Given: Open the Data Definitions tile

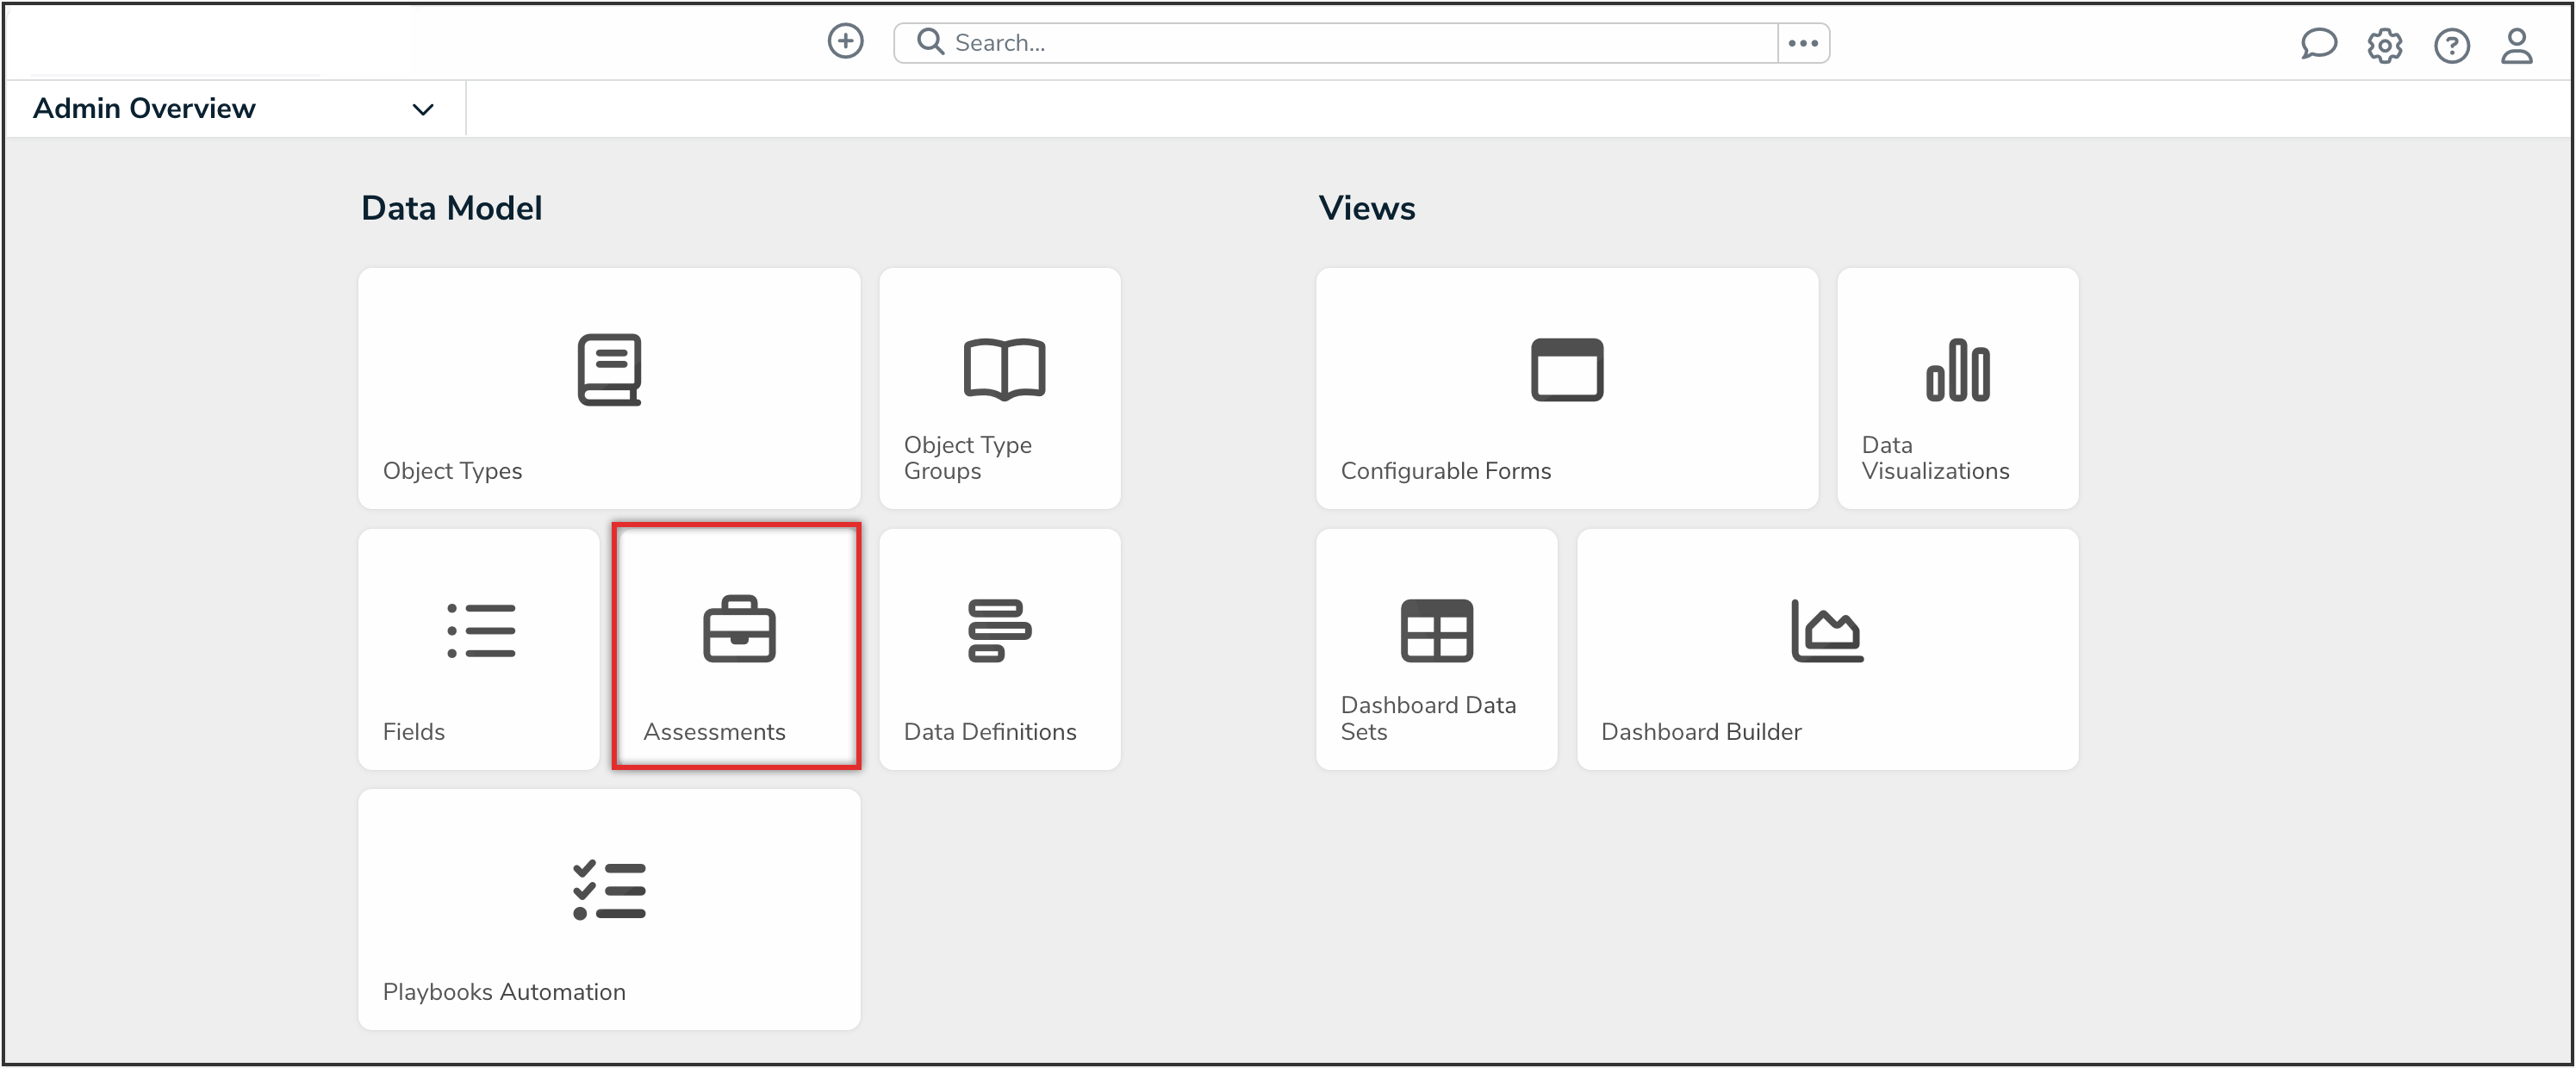Looking at the screenshot, I should [x=999, y=650].
